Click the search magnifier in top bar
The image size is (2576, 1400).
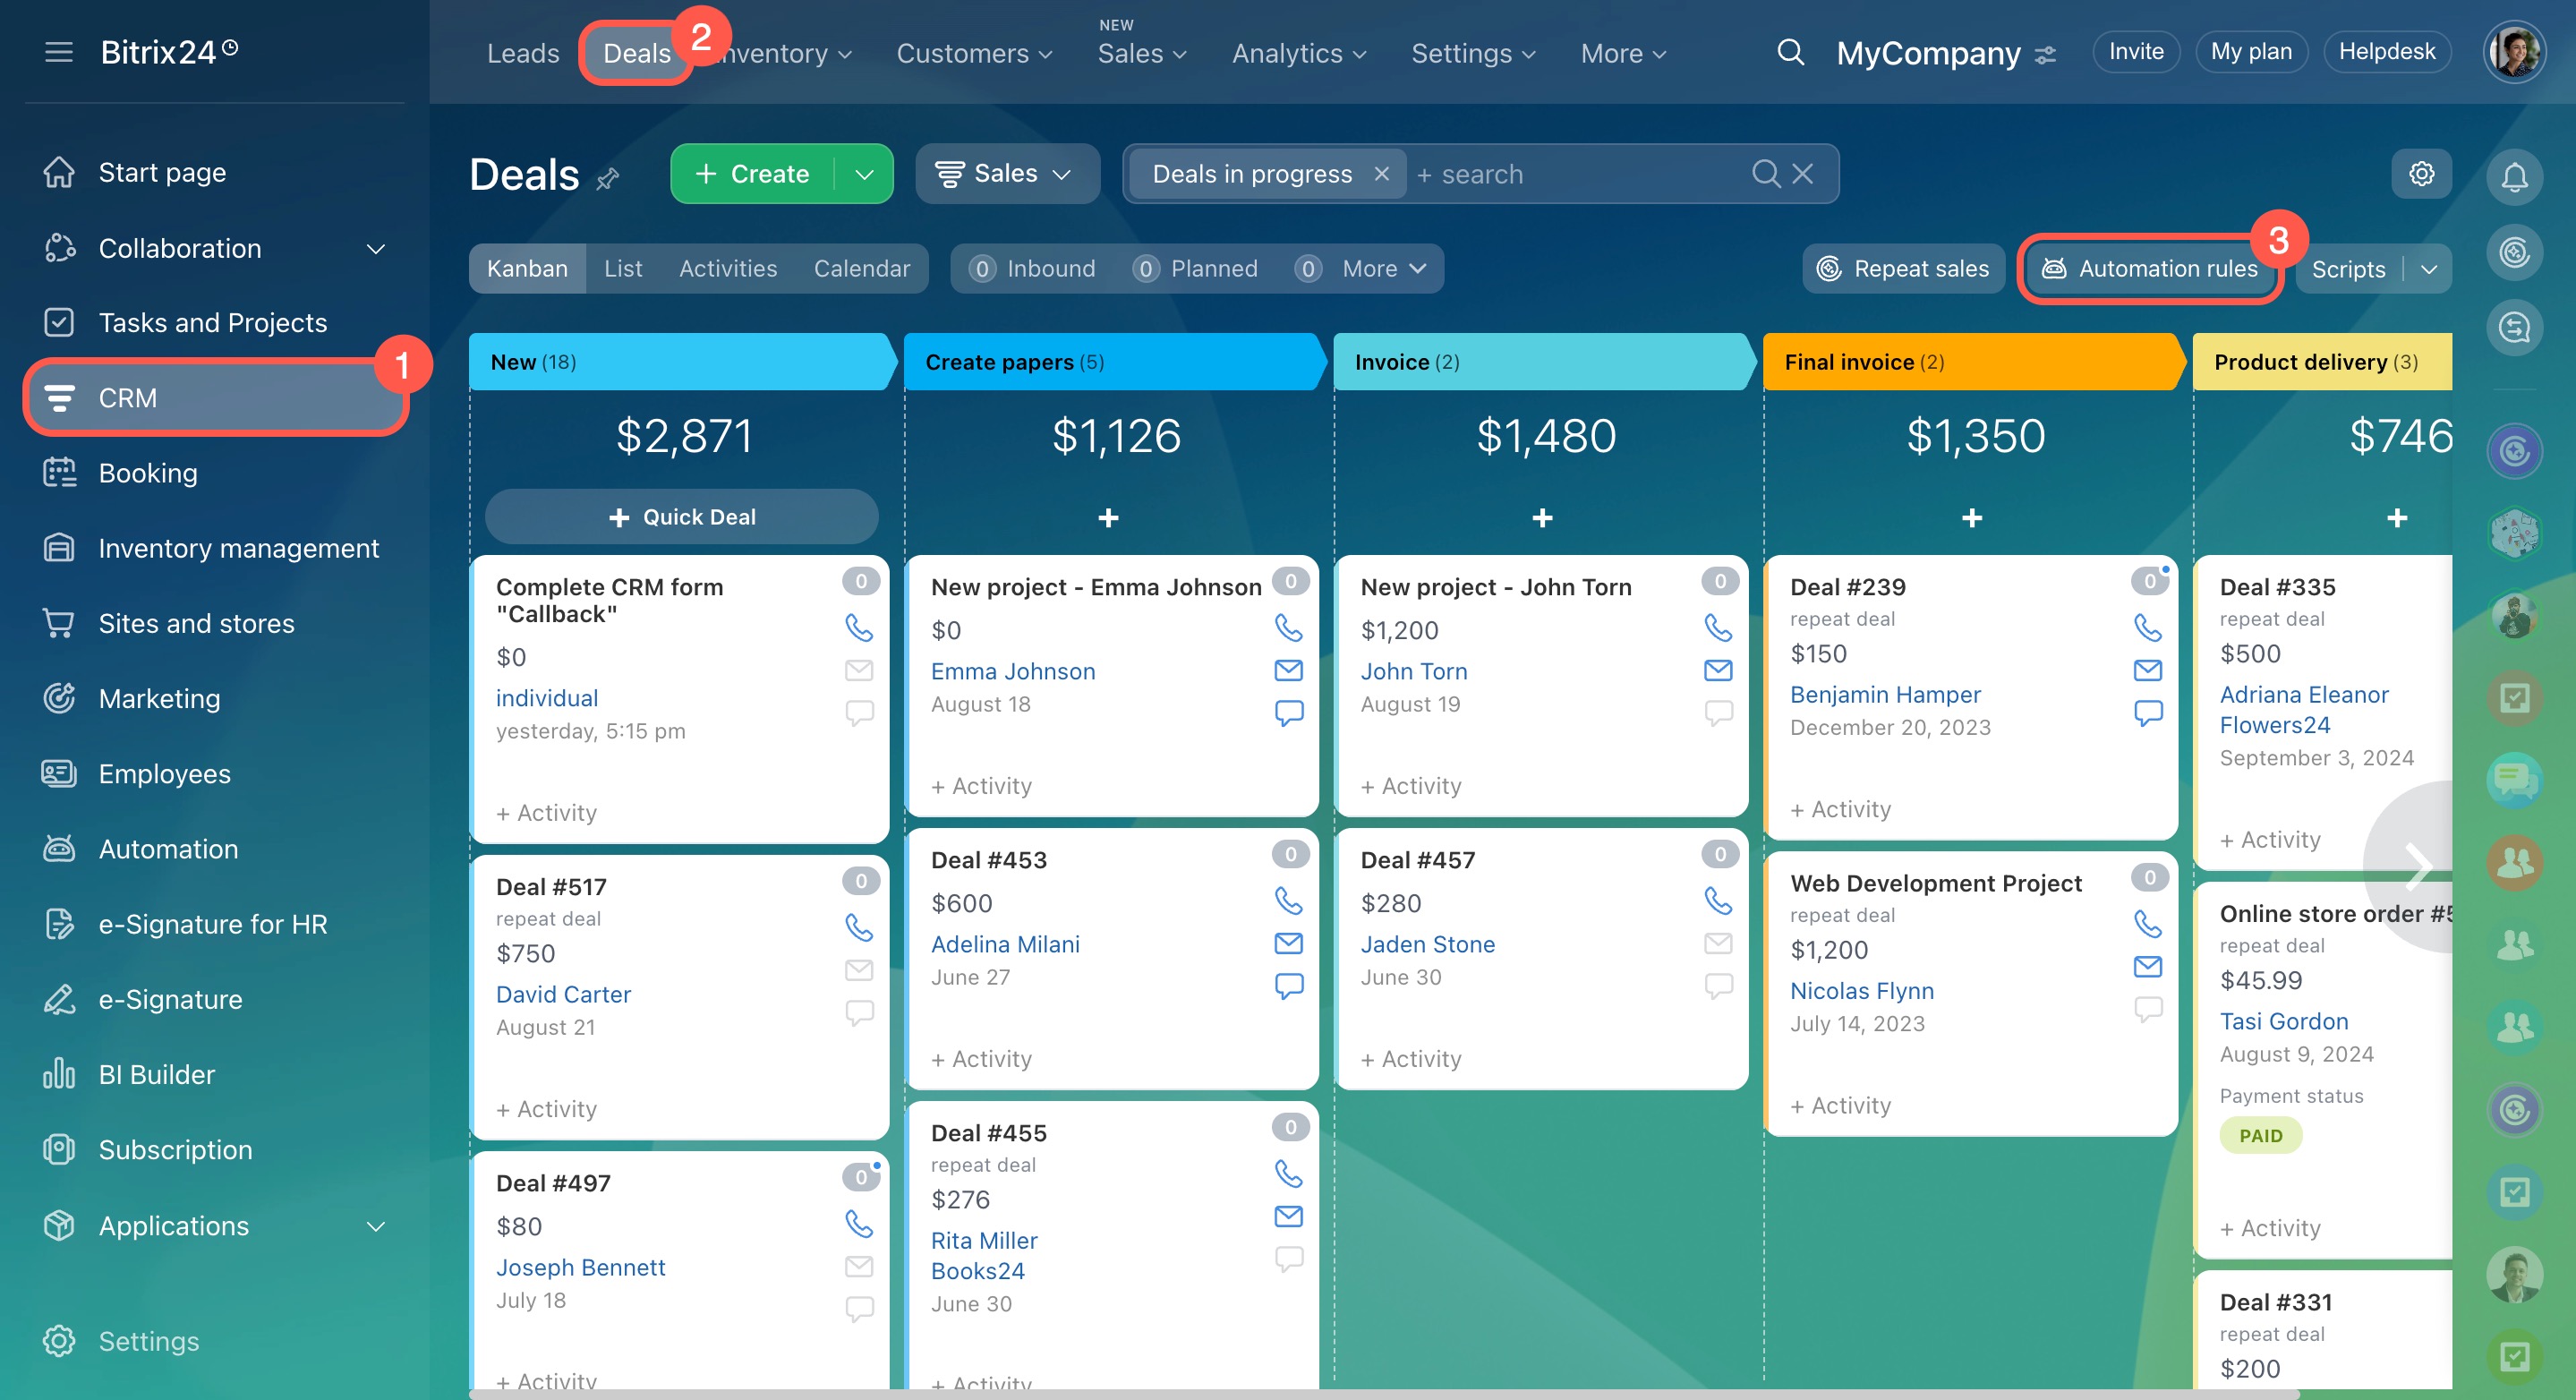pyautogui.click(x=1790, y=52)
